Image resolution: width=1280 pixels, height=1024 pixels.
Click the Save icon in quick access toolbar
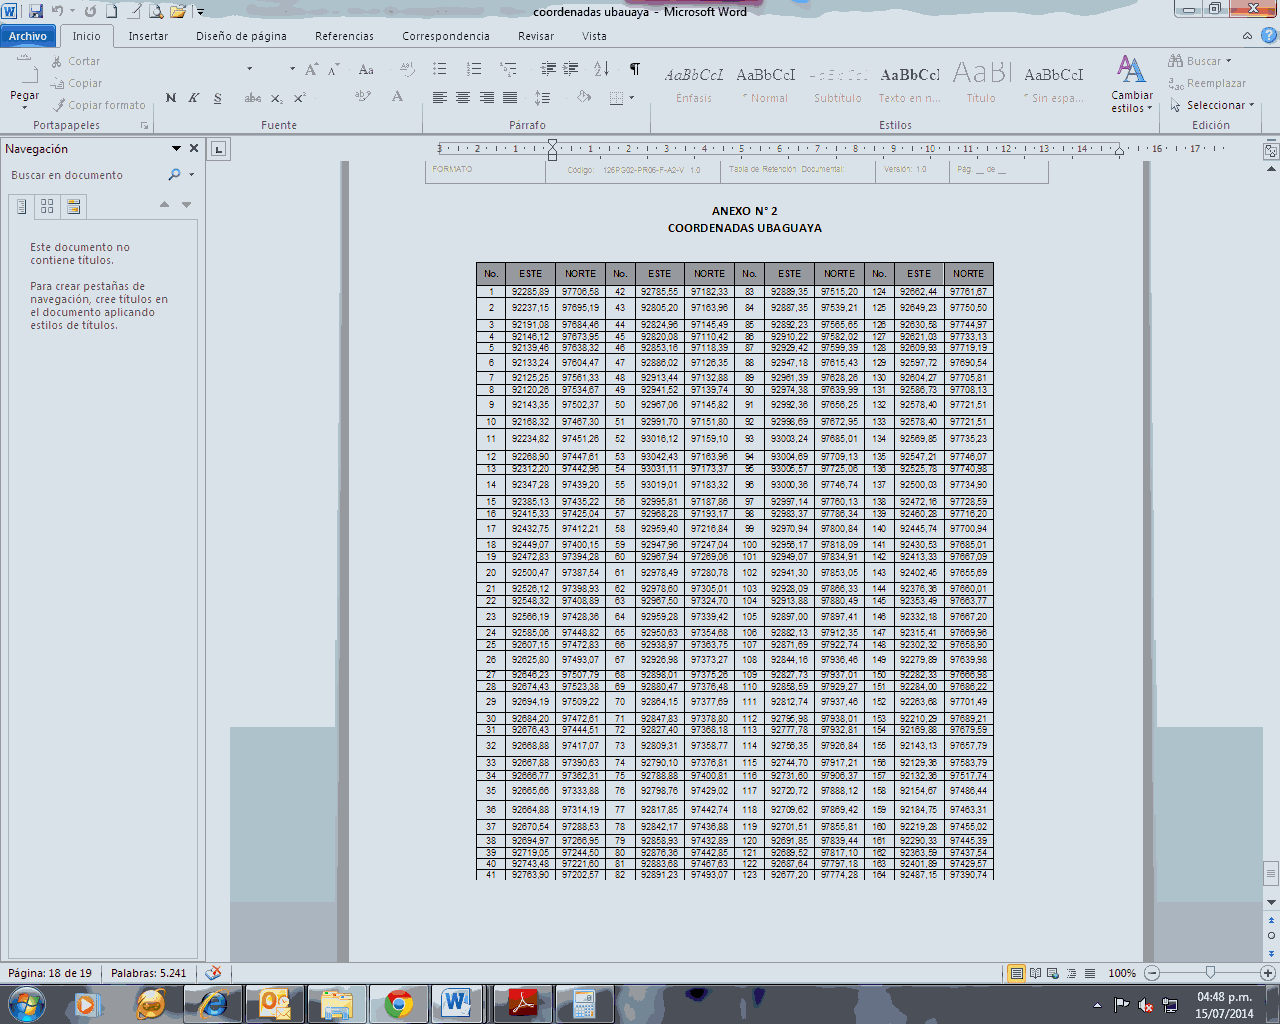click(36, 12)
